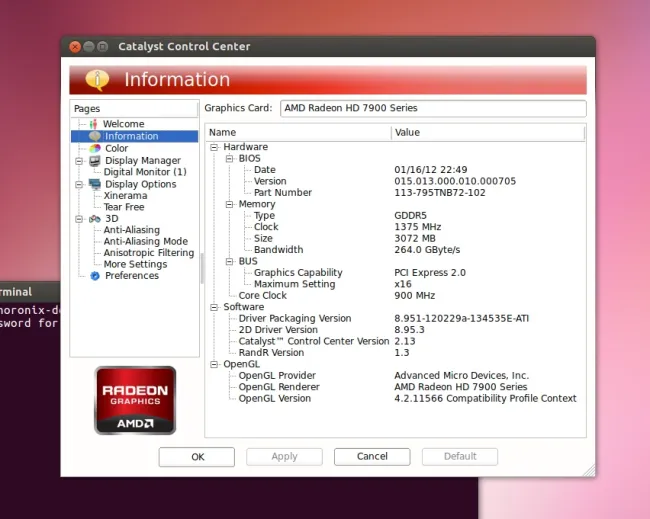Collapse the BIOS section
This screenshot has height=519, width=650.
[229, 159]
